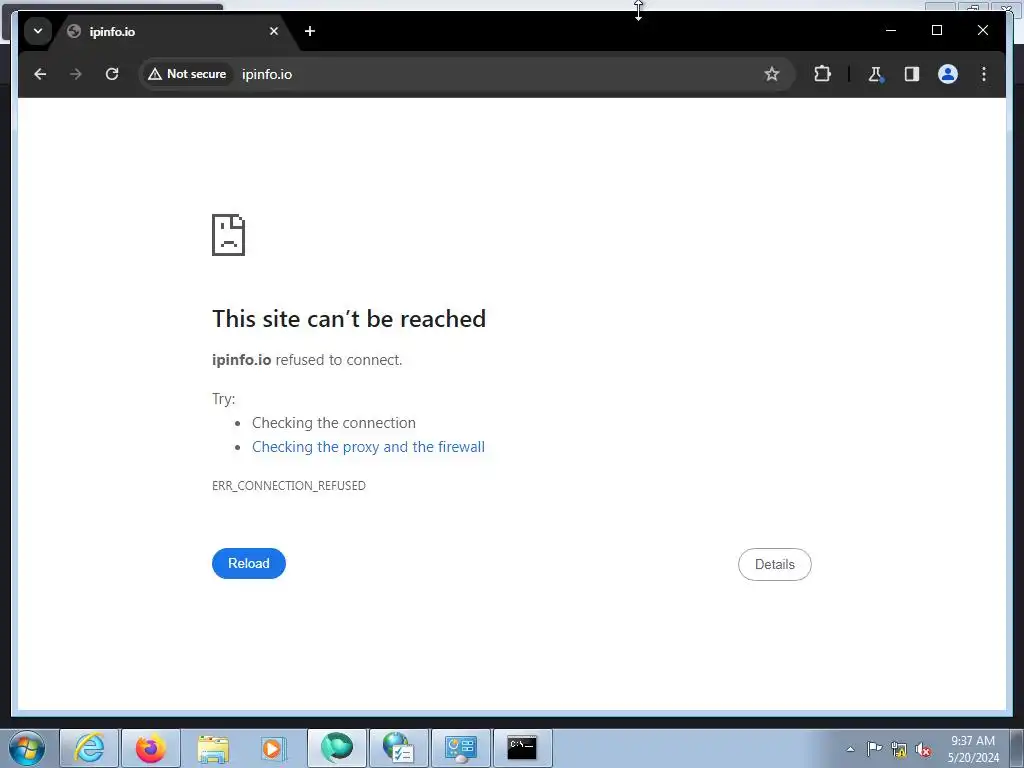The image size is (1024, 768).
Task: Click 'ipinfo.io refused to connect' text
Action: (x=307, y=360)
